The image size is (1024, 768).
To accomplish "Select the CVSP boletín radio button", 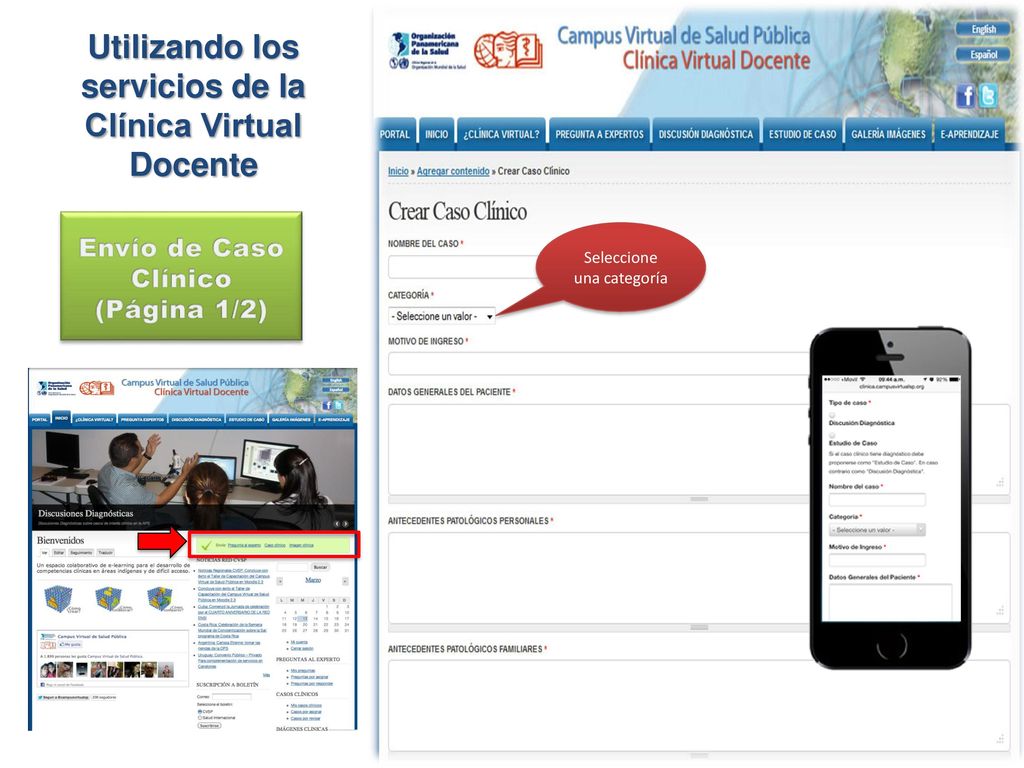I will tap(200, 712).
